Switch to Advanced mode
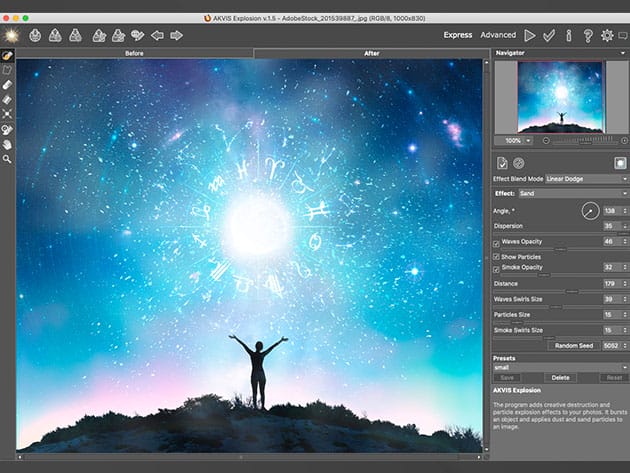 [x=498, y=35]
